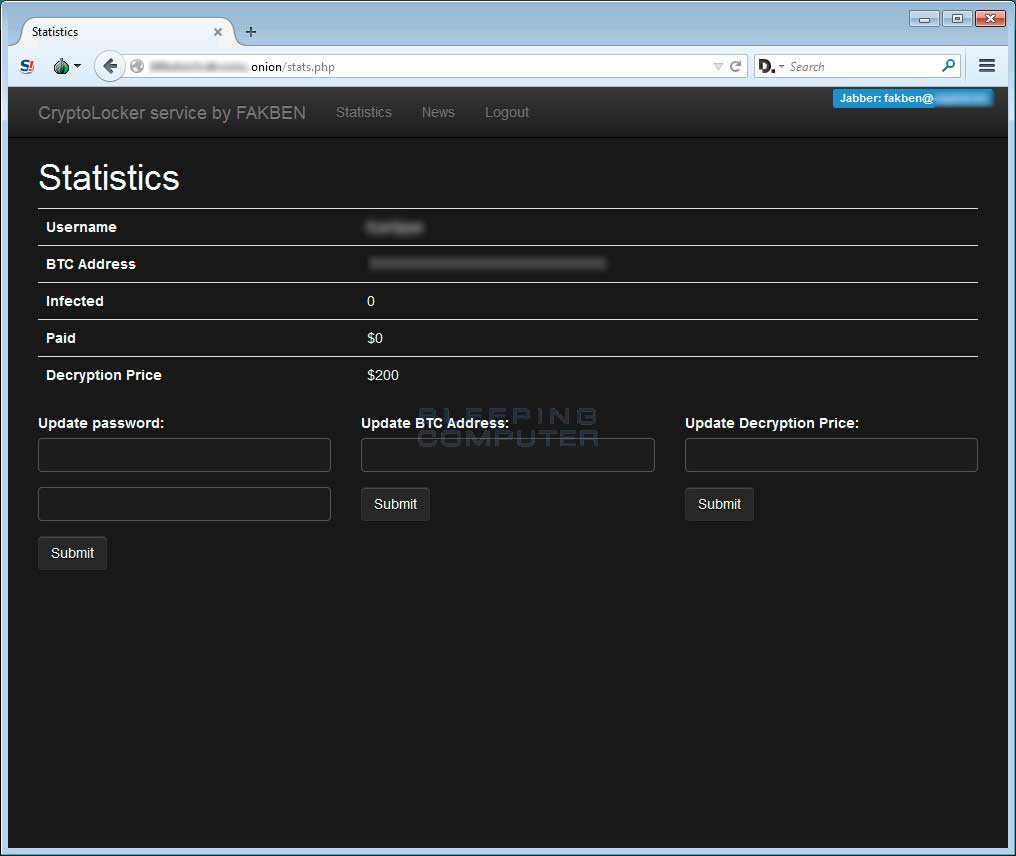
Task: Open the hamburger menu
Action: click(987, 65)
